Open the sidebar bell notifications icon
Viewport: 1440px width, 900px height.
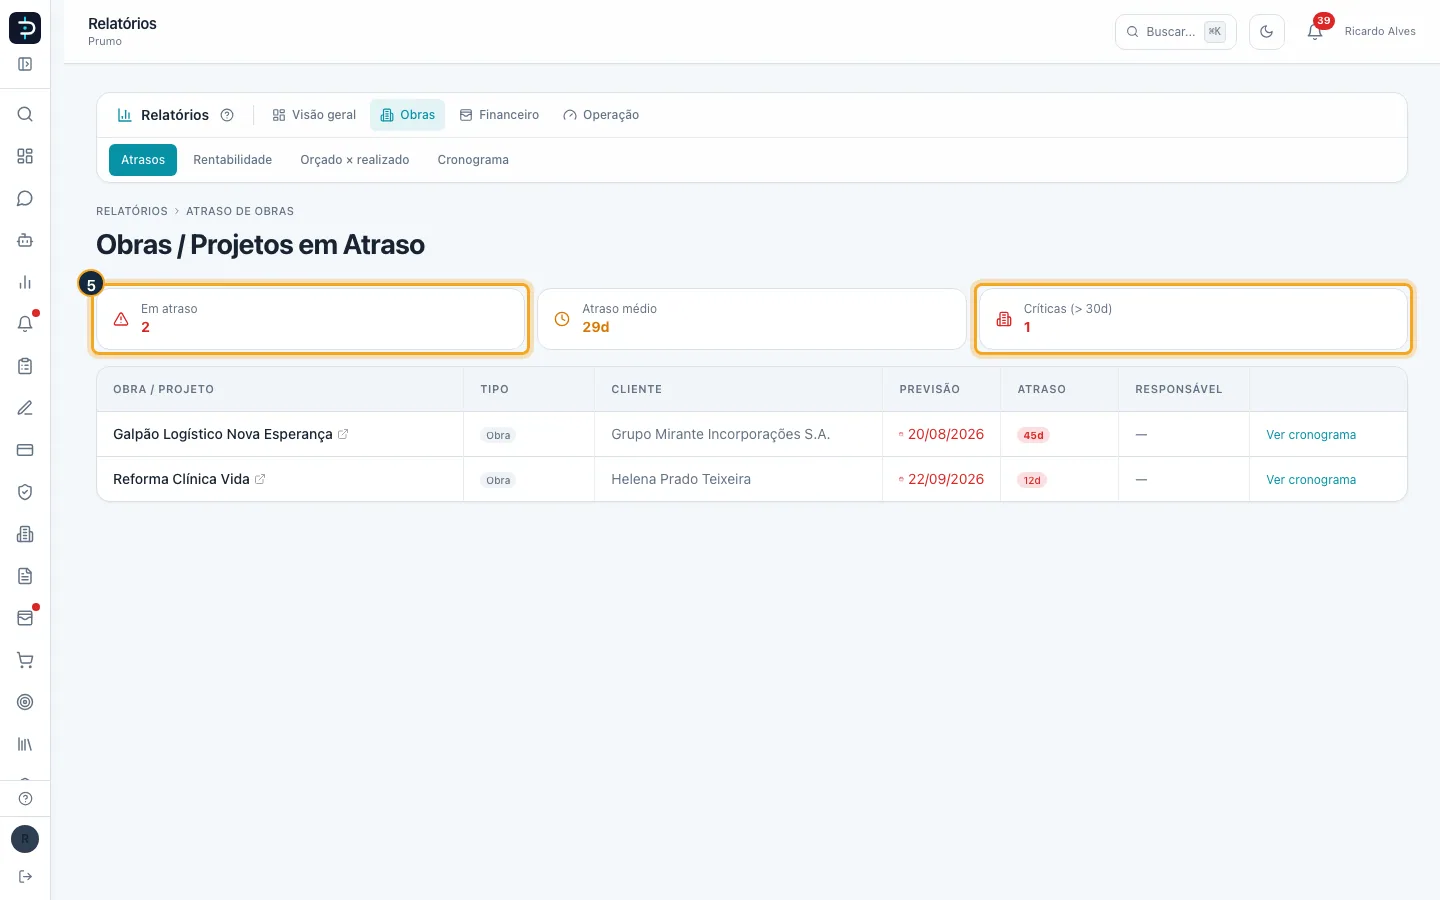(25, 324)
